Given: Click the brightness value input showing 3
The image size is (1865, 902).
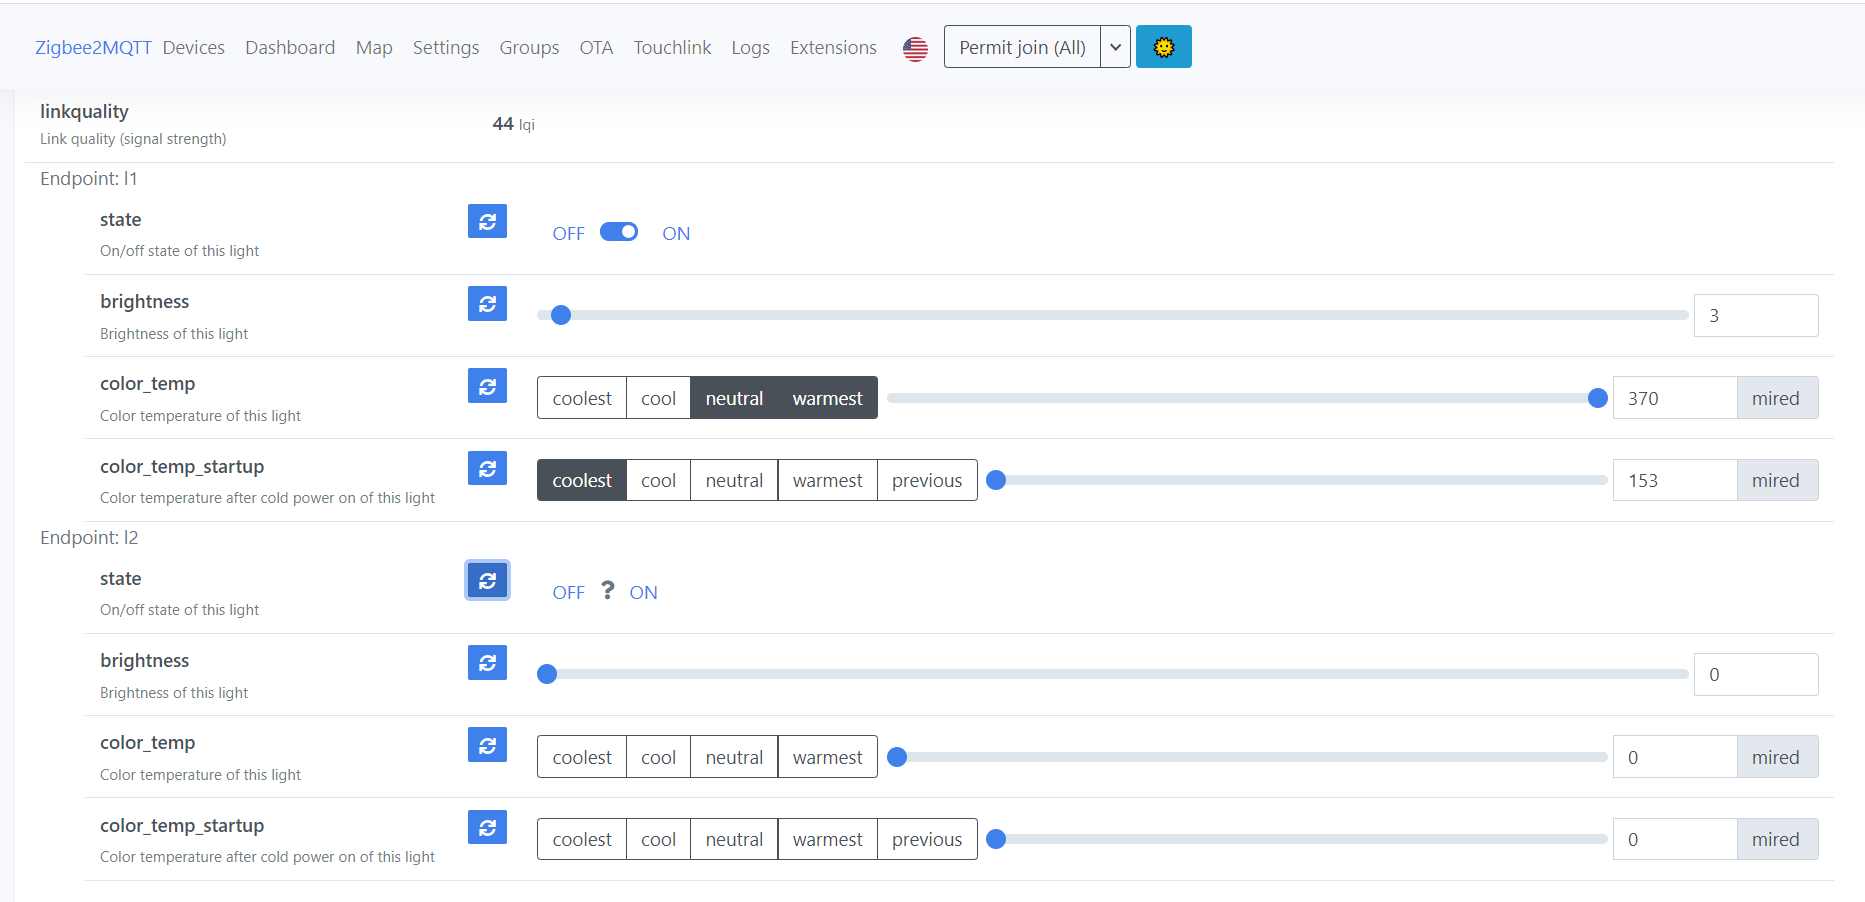Looking at the screenshot, I should coord(1755,315).
